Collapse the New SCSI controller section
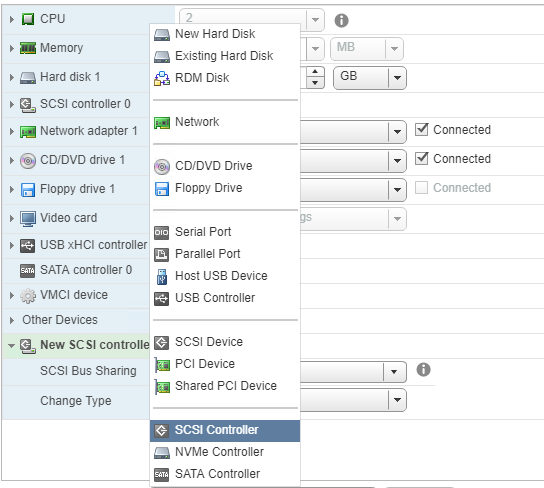 [11, 345]
